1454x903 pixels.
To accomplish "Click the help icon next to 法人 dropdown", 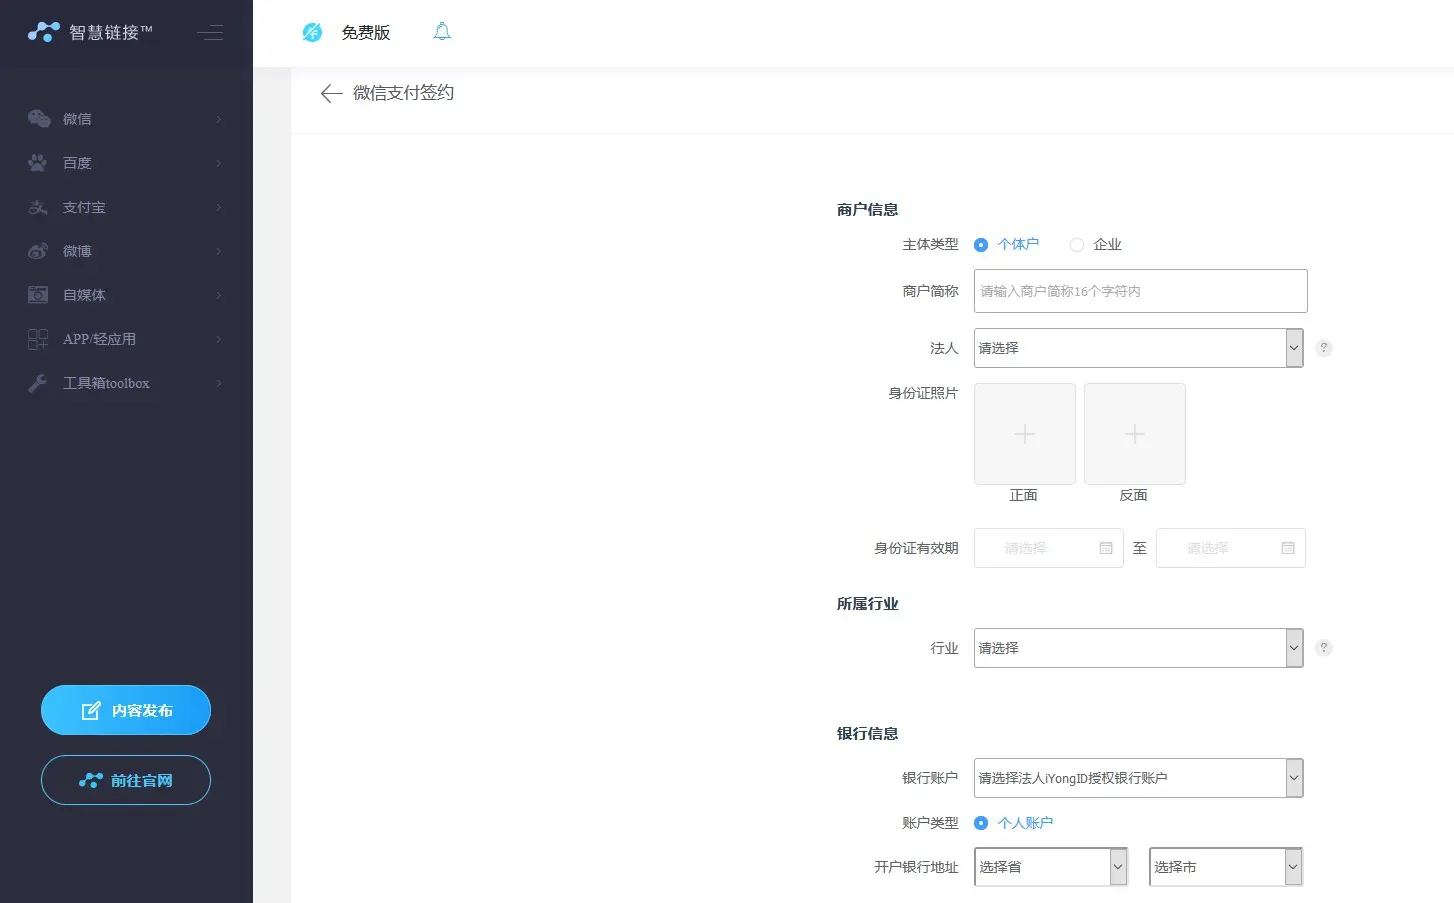I will pos(1324,348).
